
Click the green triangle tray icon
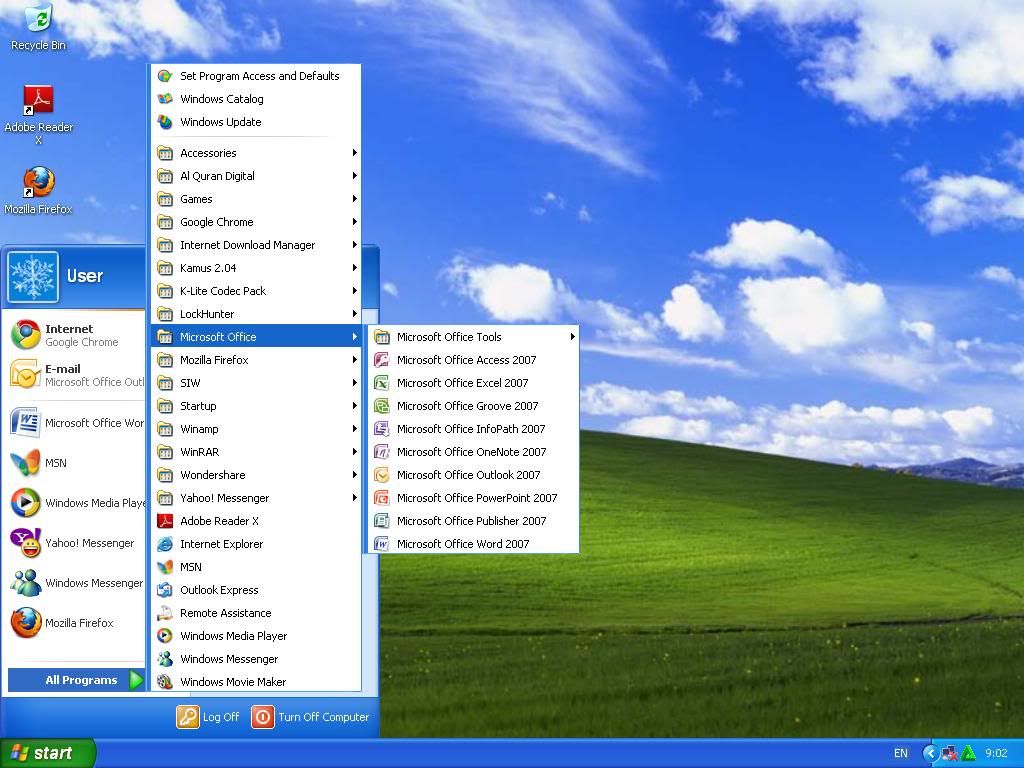coord(968,754)
